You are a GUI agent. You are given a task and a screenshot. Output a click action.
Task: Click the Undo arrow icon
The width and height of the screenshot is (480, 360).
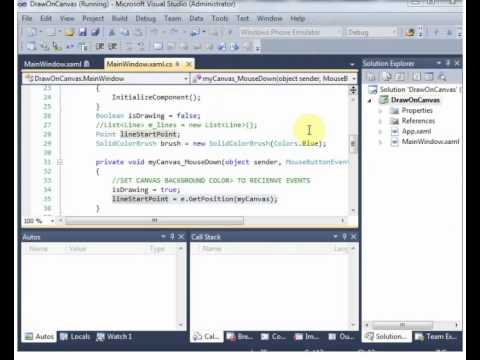click(x=154, y=32)
